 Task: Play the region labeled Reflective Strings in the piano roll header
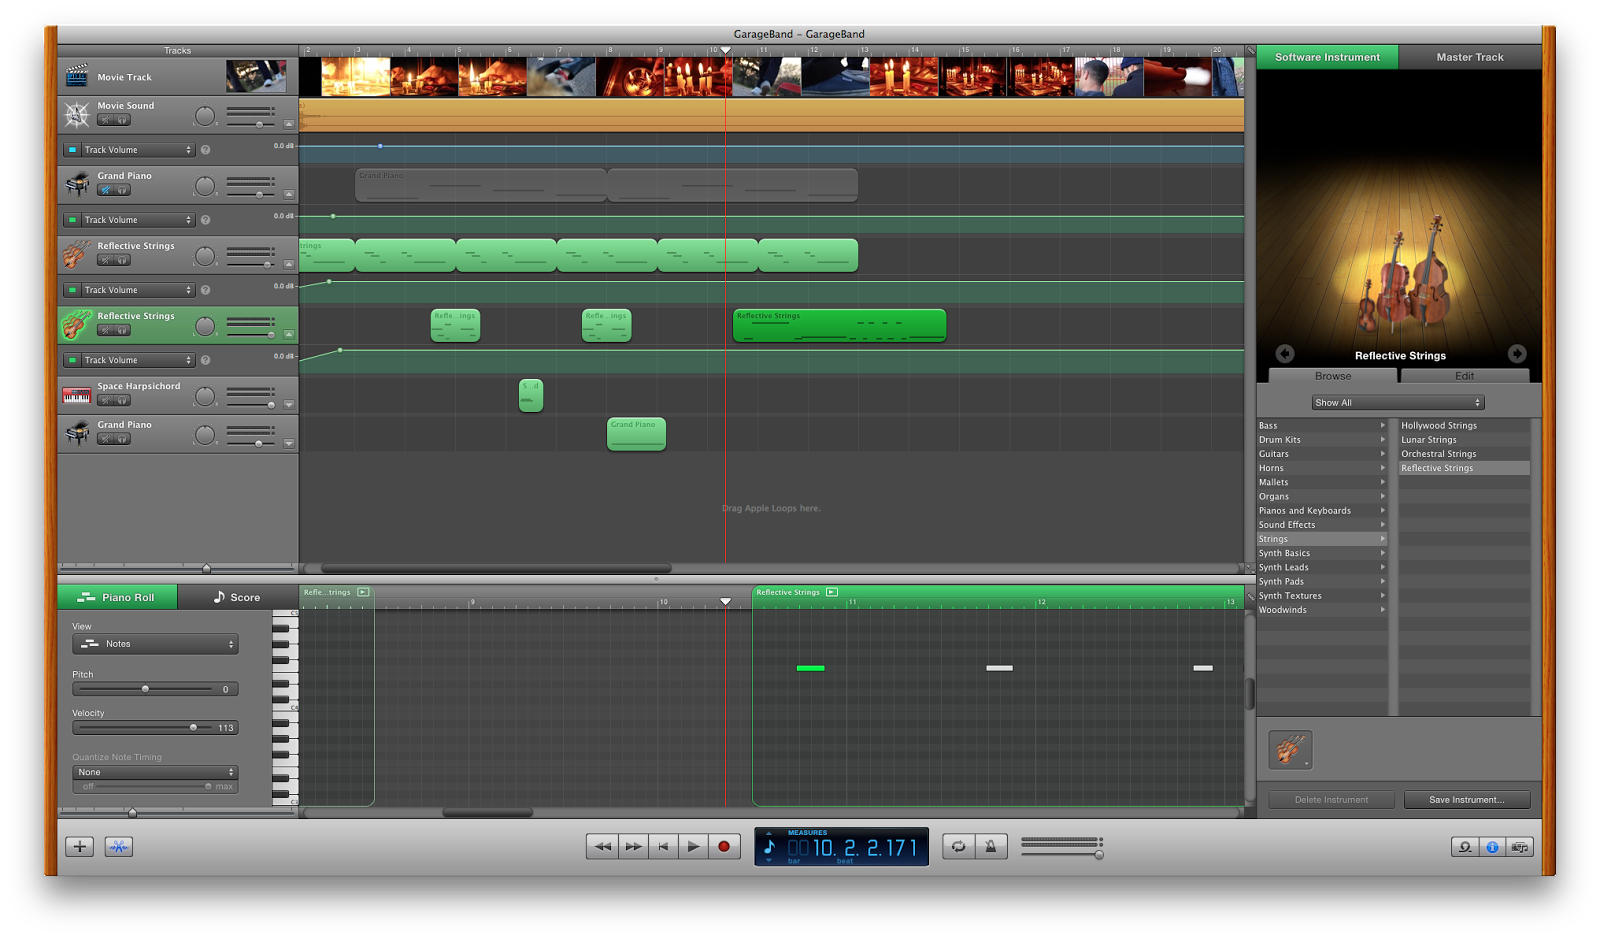[832, 592]
